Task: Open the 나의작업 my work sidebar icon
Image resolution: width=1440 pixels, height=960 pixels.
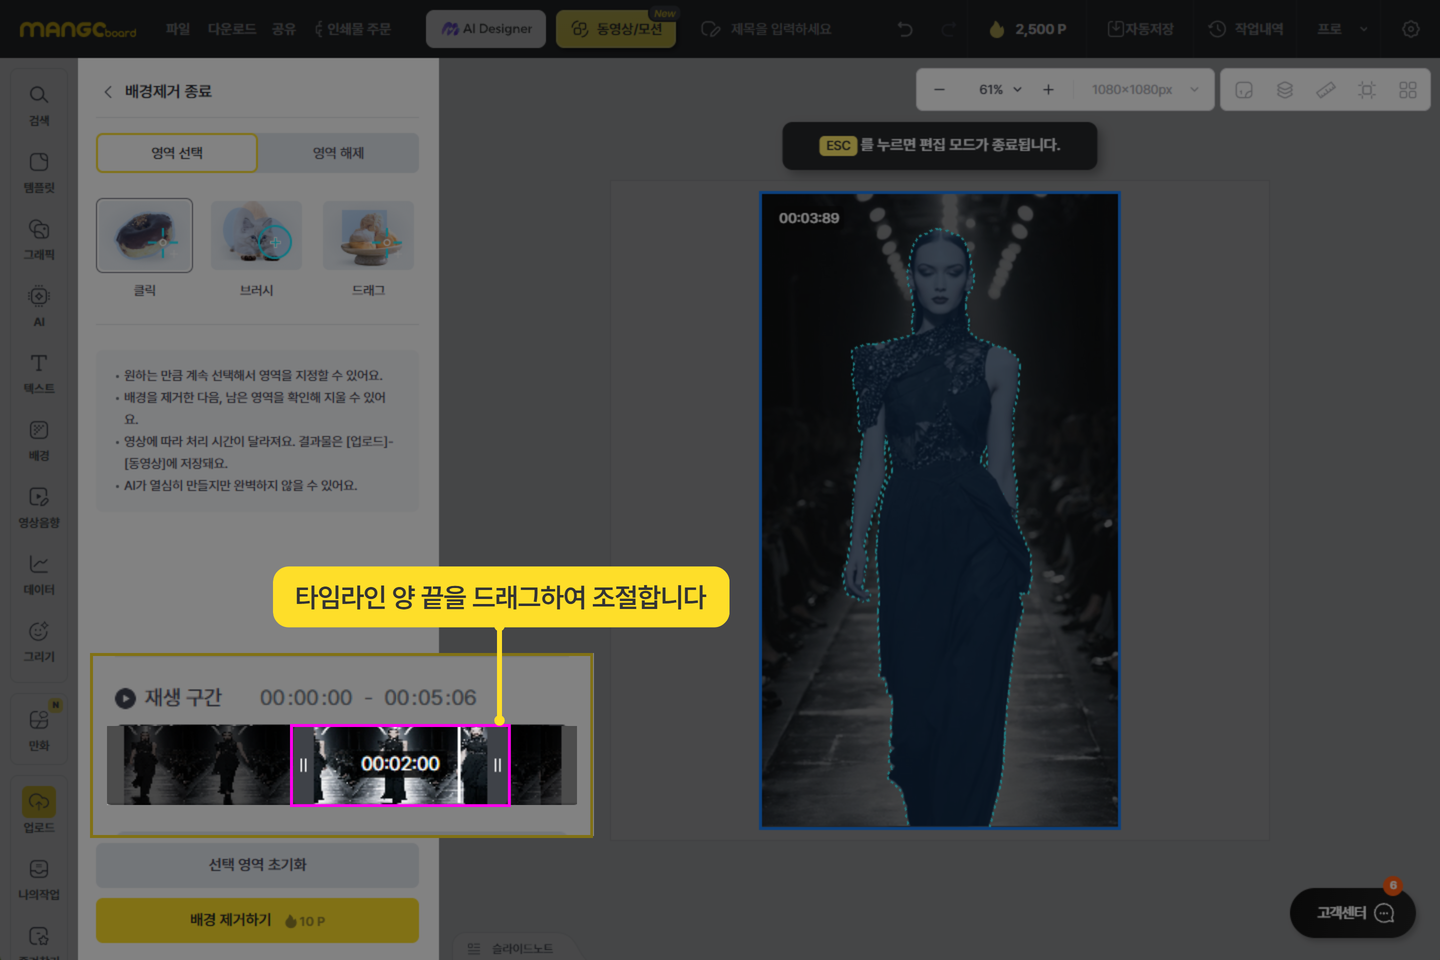Action: 38,879
